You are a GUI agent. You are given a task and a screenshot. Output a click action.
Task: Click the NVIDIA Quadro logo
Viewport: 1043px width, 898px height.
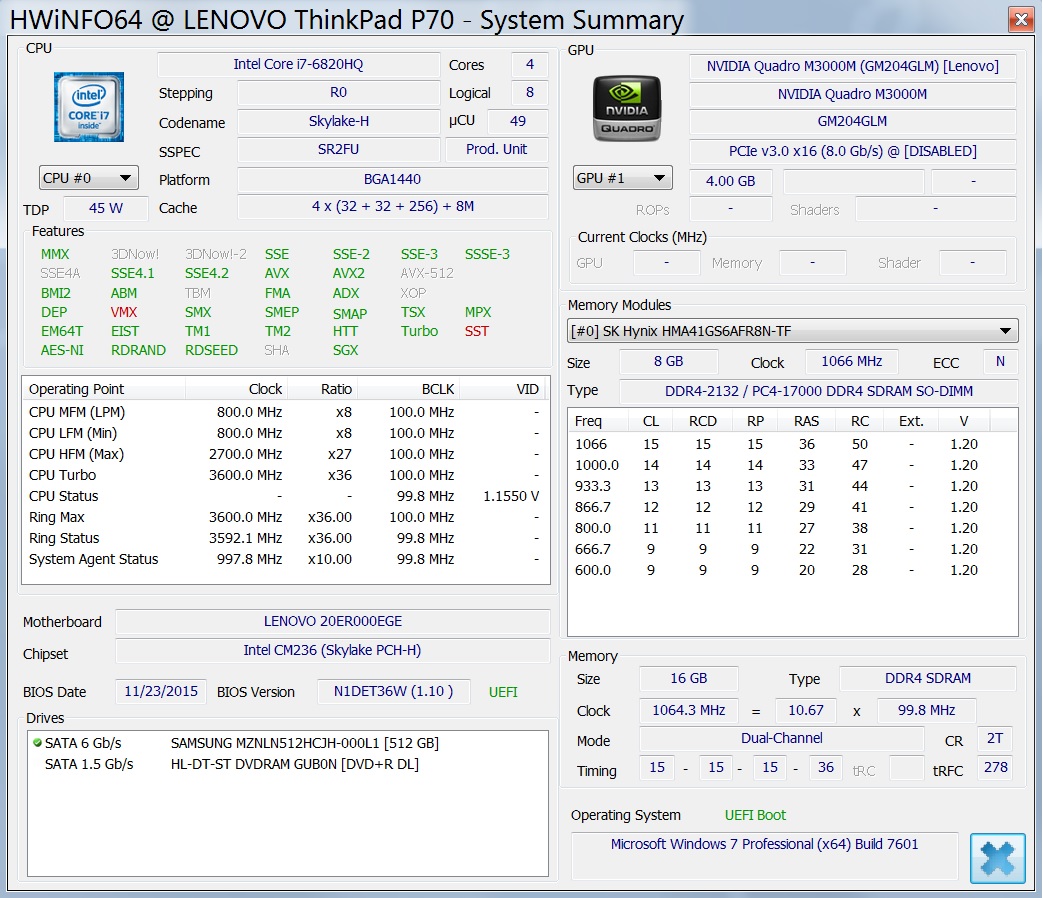point(627,107)
